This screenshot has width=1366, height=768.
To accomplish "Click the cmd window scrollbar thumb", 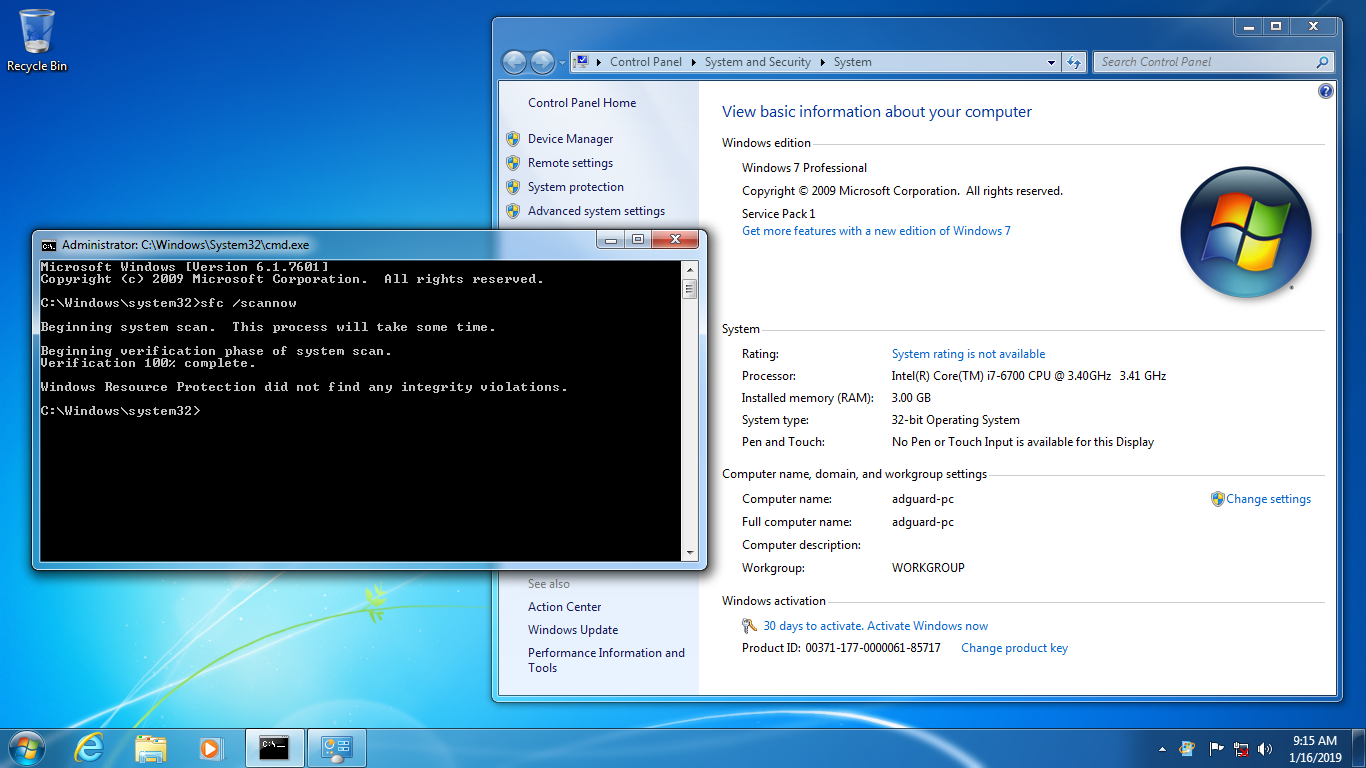I will pyautogui.click(x=689, y=290).
